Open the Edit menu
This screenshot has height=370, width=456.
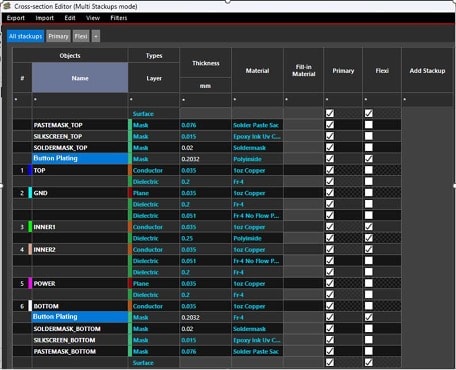pos(70,18)
